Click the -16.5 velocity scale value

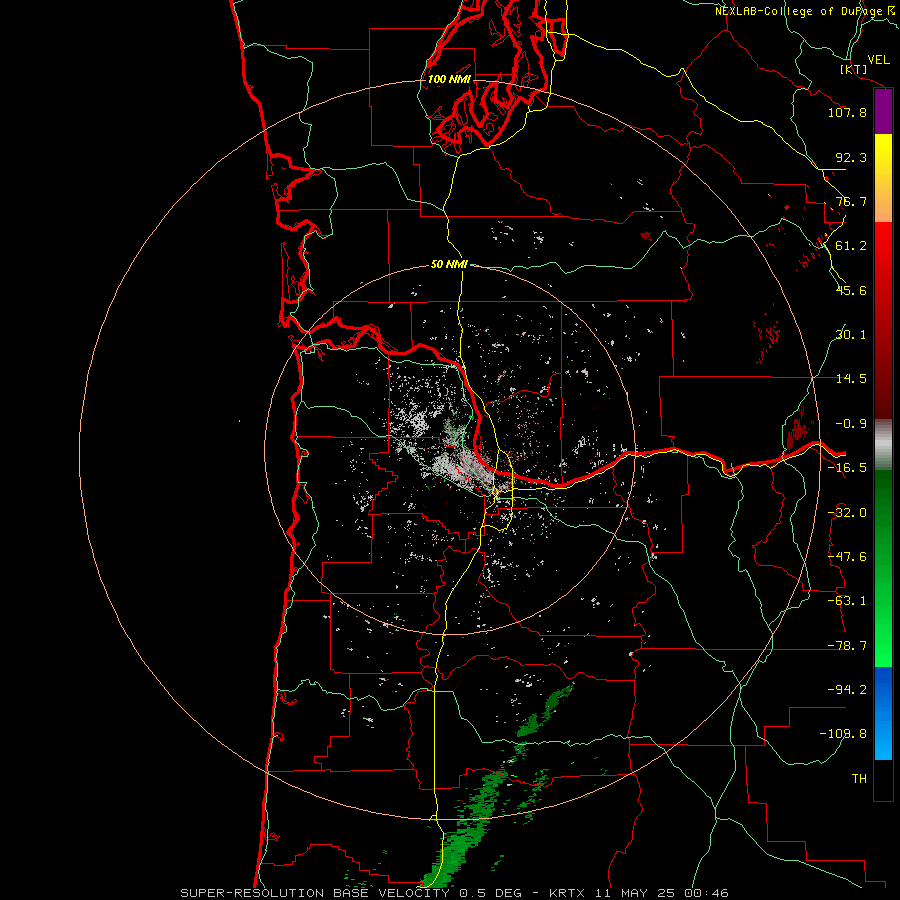[x=847, y=468]
